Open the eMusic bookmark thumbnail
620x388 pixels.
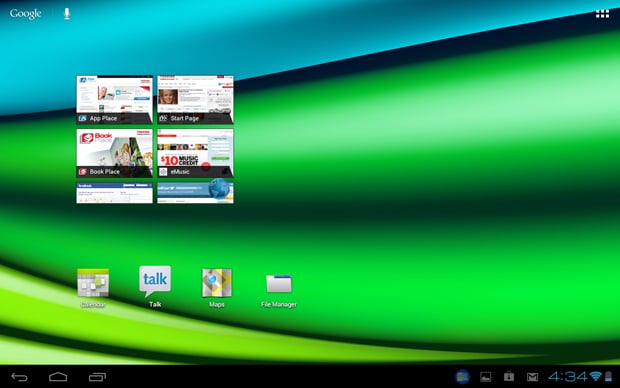(195, 153)
